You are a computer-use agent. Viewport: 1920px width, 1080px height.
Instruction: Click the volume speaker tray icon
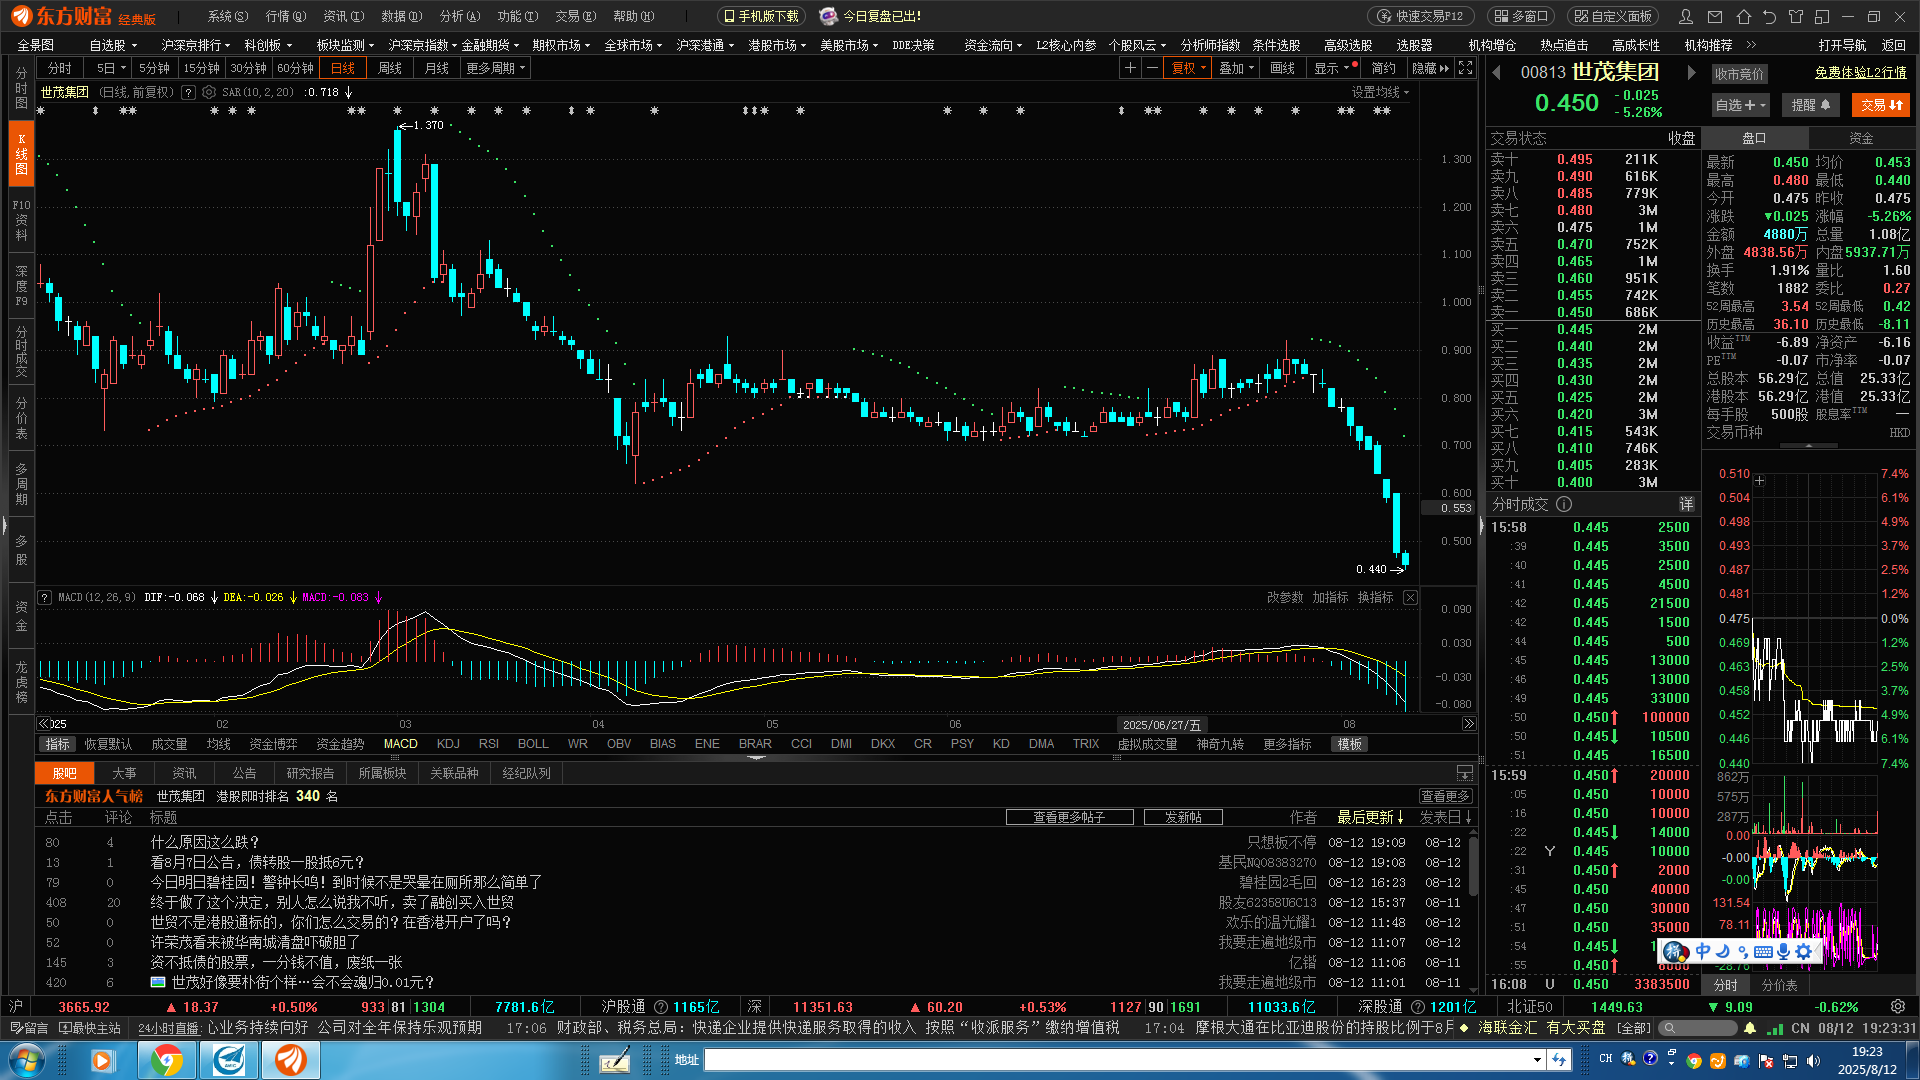(1813, 1060)
